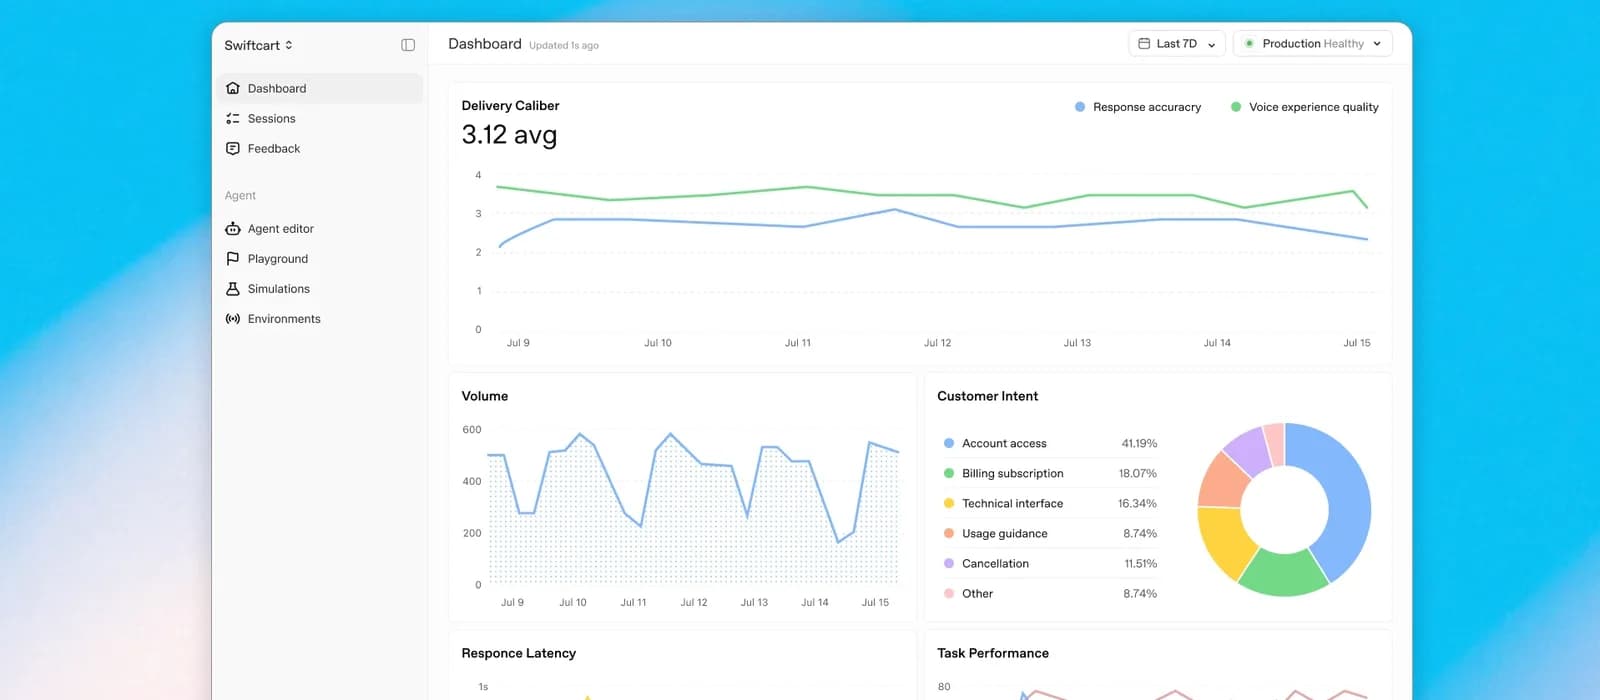
Task: Navigate to Playground
Action: [x=320, y=258]
